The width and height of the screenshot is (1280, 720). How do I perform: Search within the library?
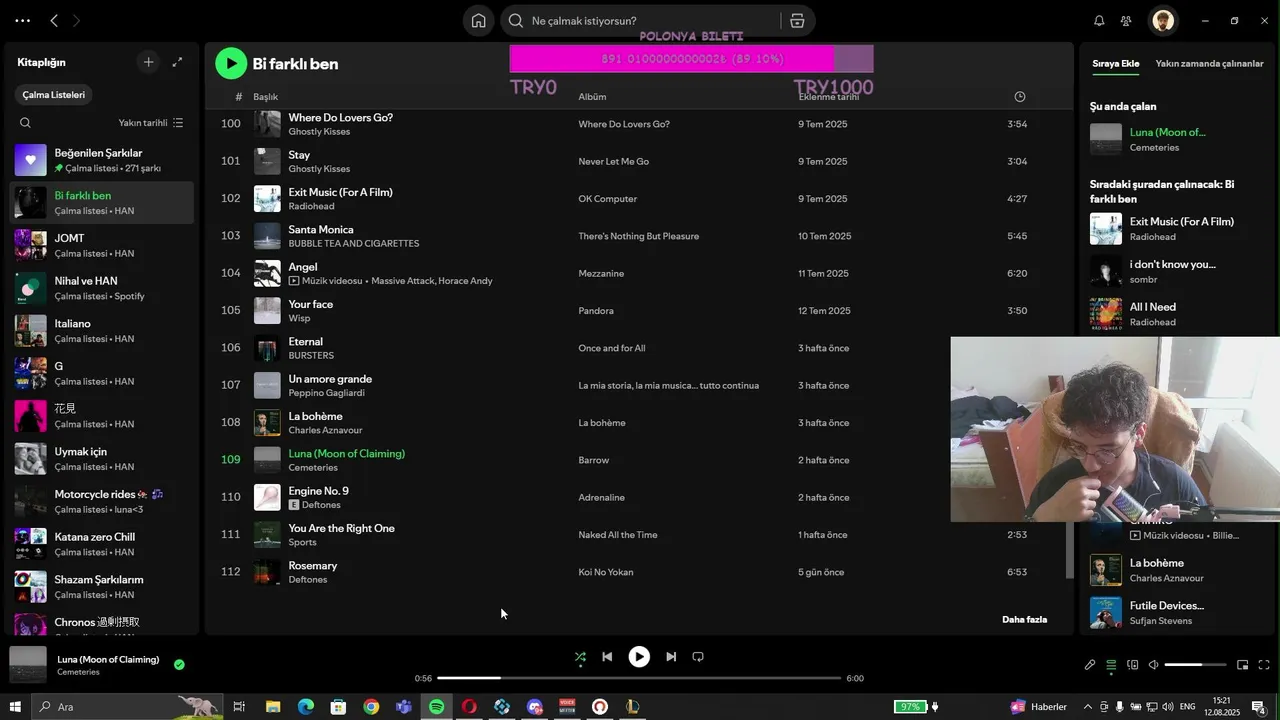(x=26, y=123)
